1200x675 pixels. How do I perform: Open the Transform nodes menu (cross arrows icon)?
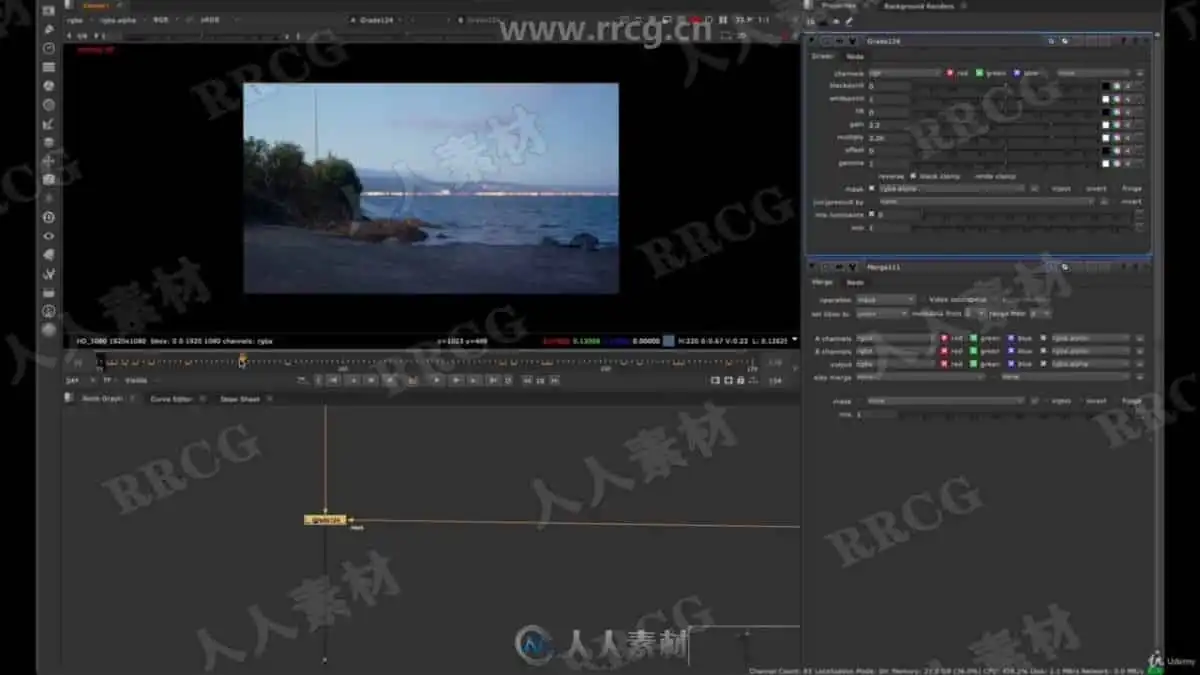[x=48, y=161]
